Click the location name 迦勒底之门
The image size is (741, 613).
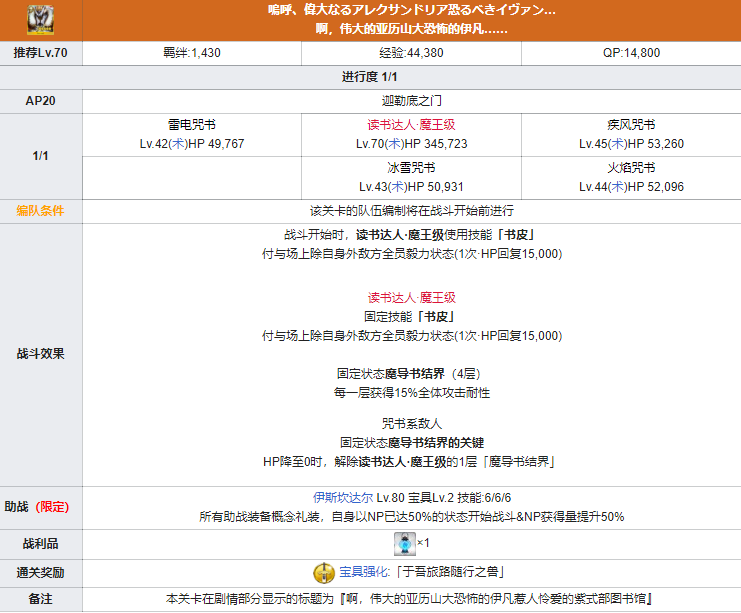click(411, 101)
